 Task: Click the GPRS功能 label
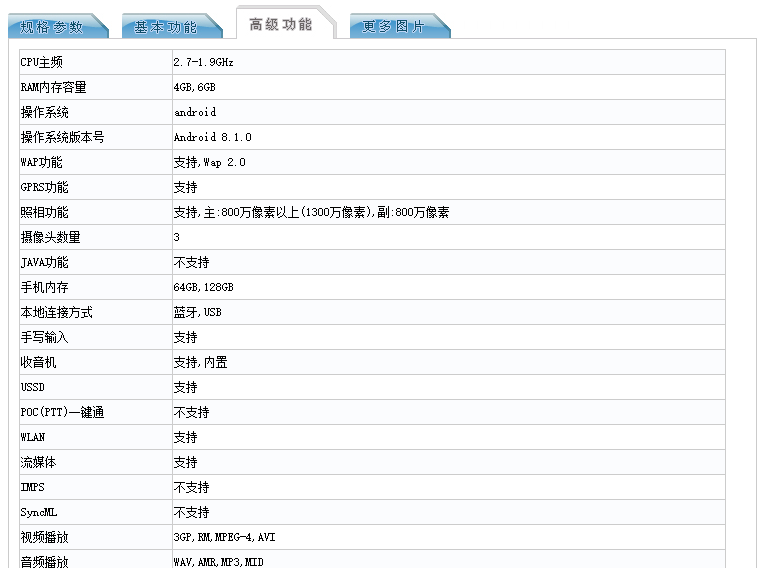coord(44,188)
